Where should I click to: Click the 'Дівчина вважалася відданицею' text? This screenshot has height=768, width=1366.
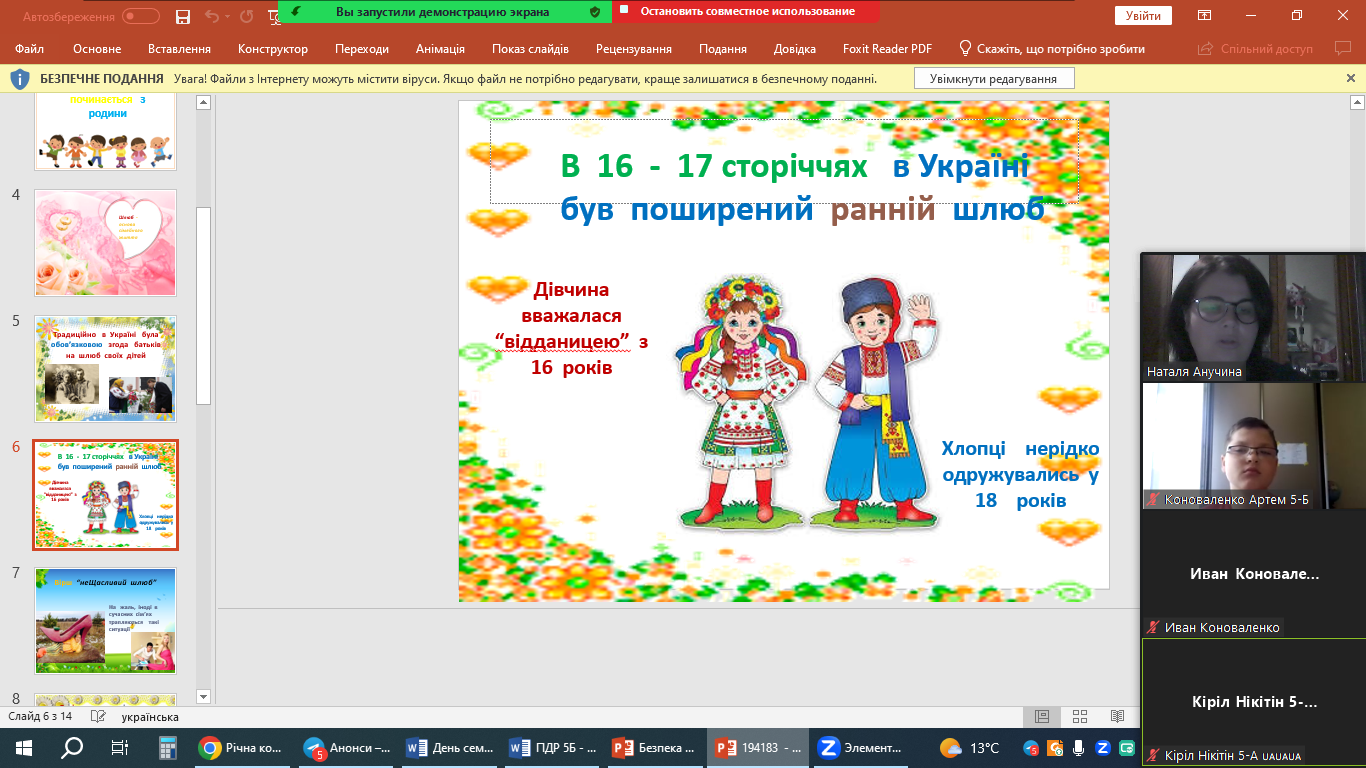click(x=571, y=328)
